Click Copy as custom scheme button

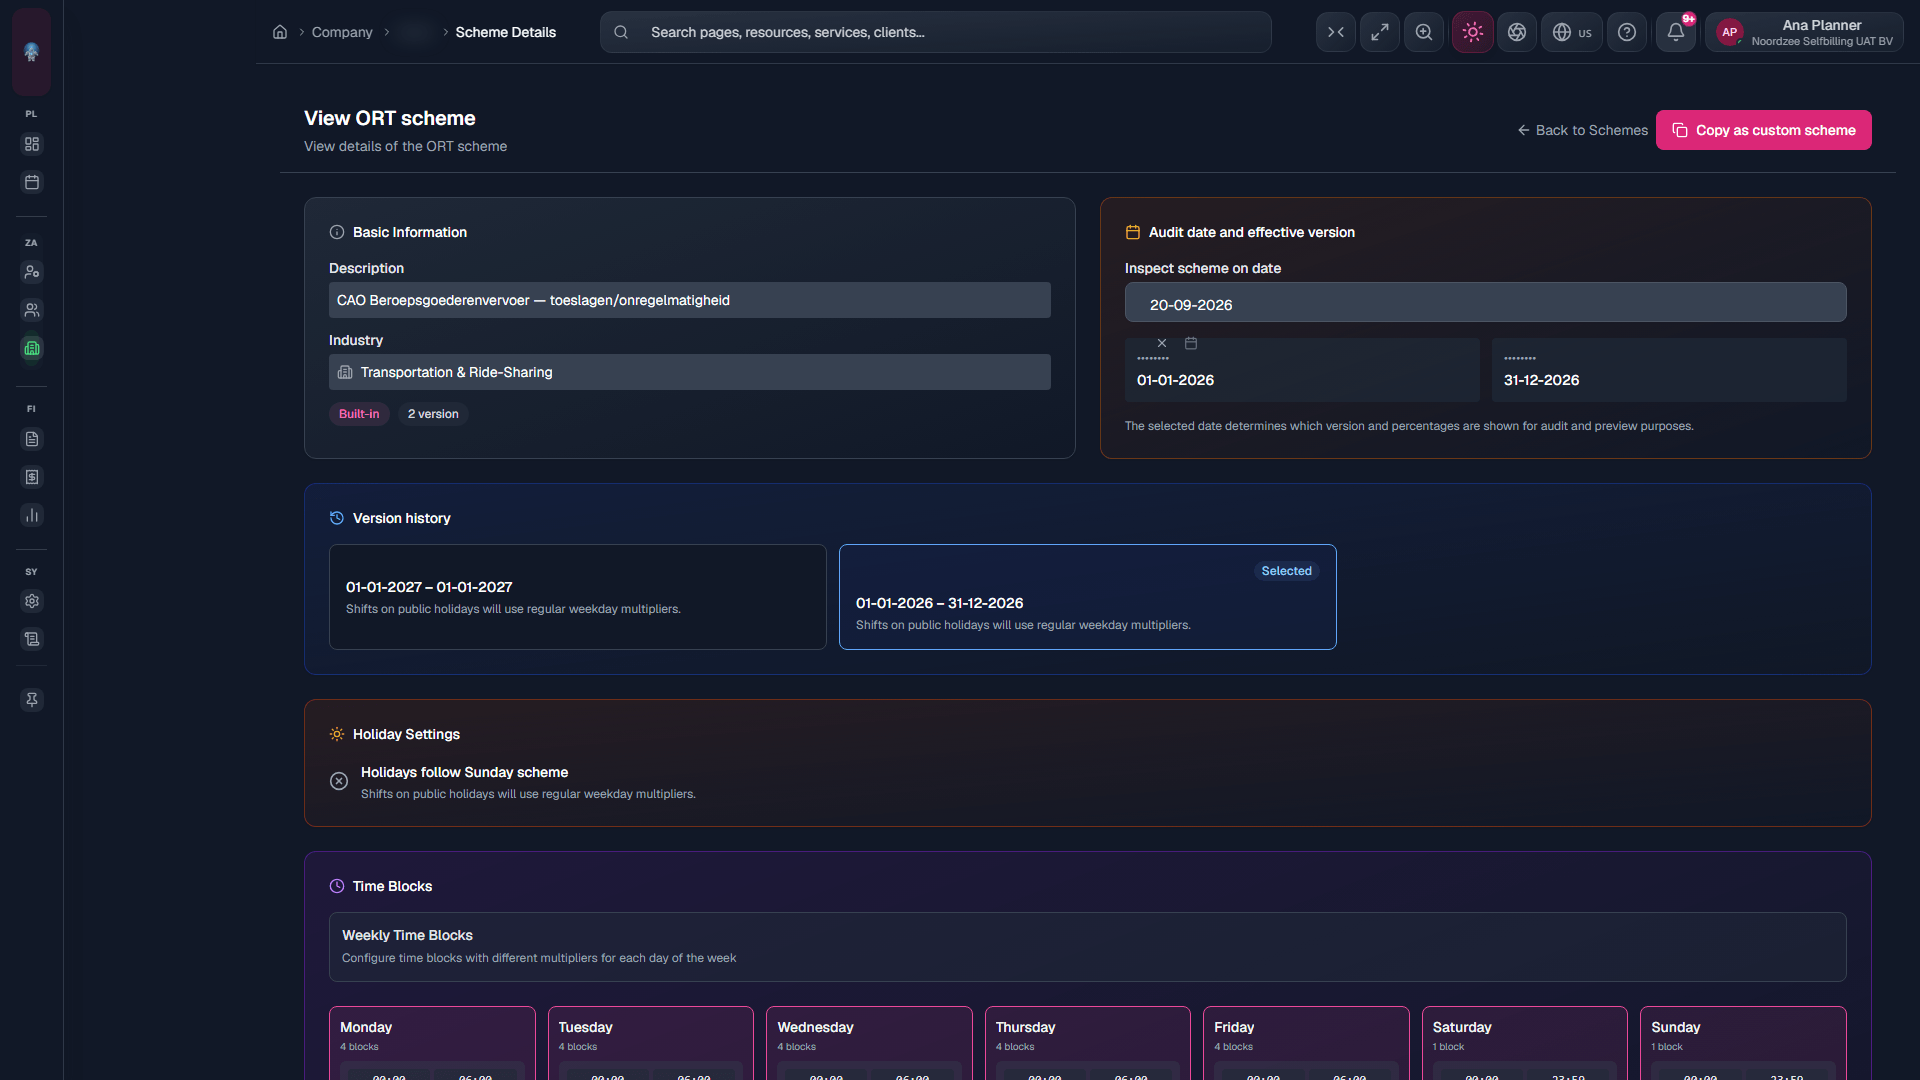coord(1764,130)
